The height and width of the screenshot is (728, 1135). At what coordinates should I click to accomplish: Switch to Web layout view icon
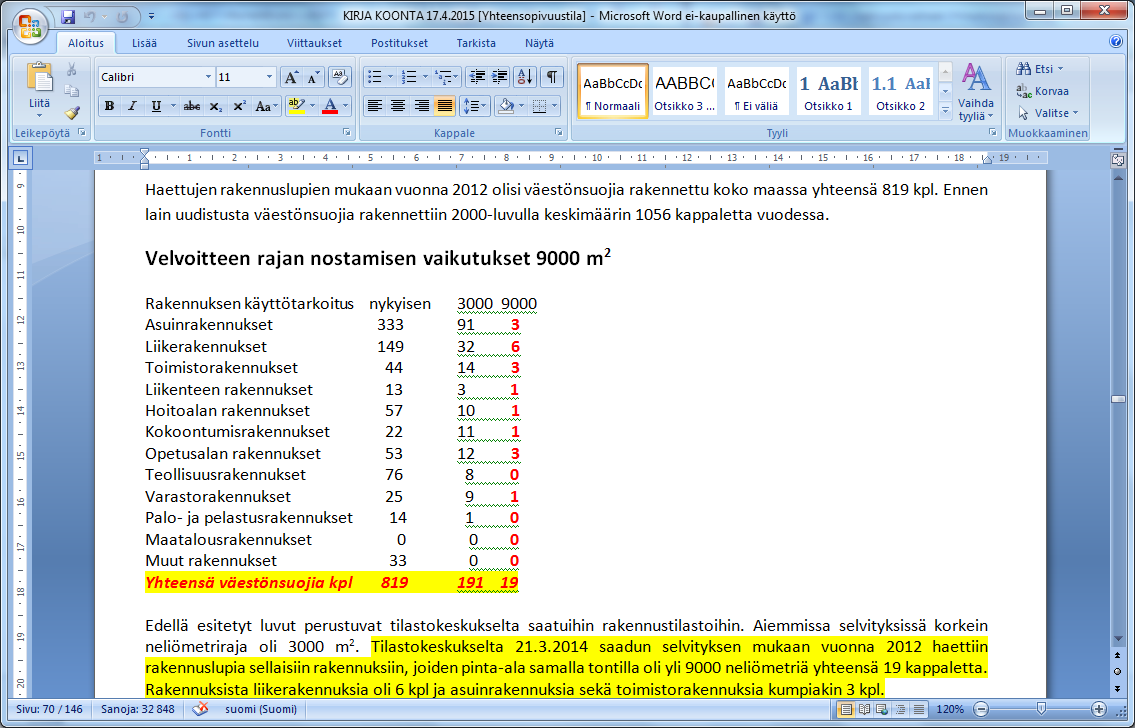882,709
